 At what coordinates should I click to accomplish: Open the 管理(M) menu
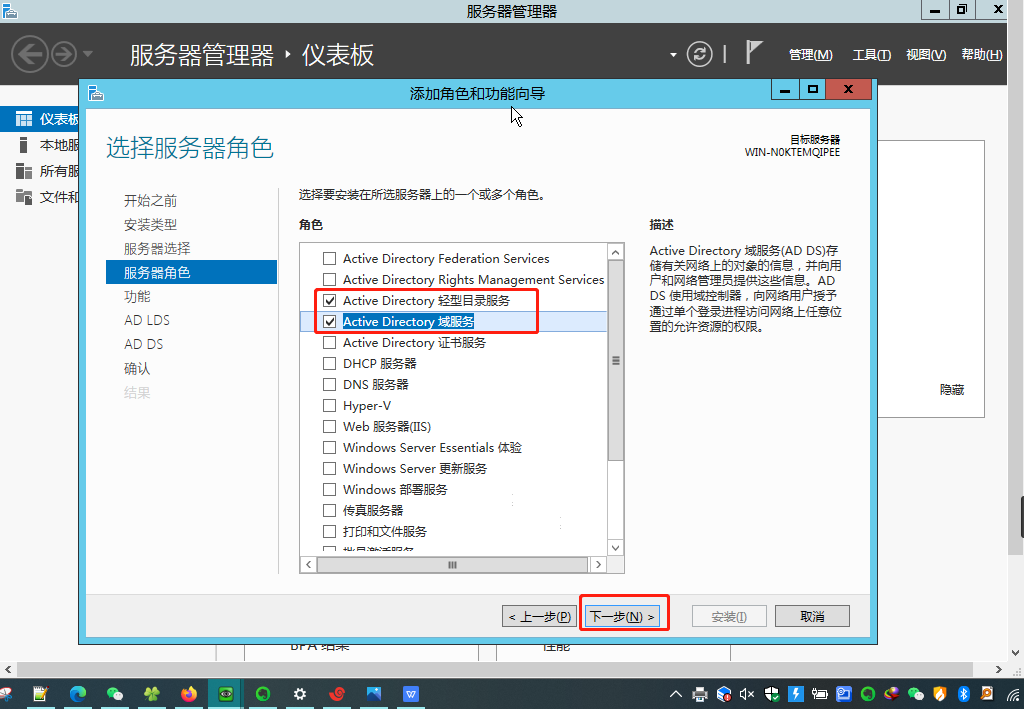pos(810,55)
